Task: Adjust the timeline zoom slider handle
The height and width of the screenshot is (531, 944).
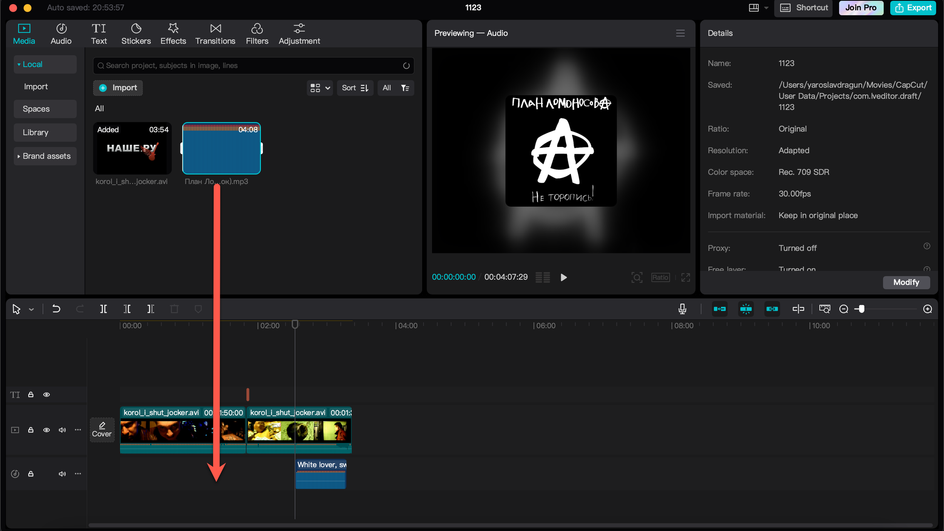Action: coord(862,309)
